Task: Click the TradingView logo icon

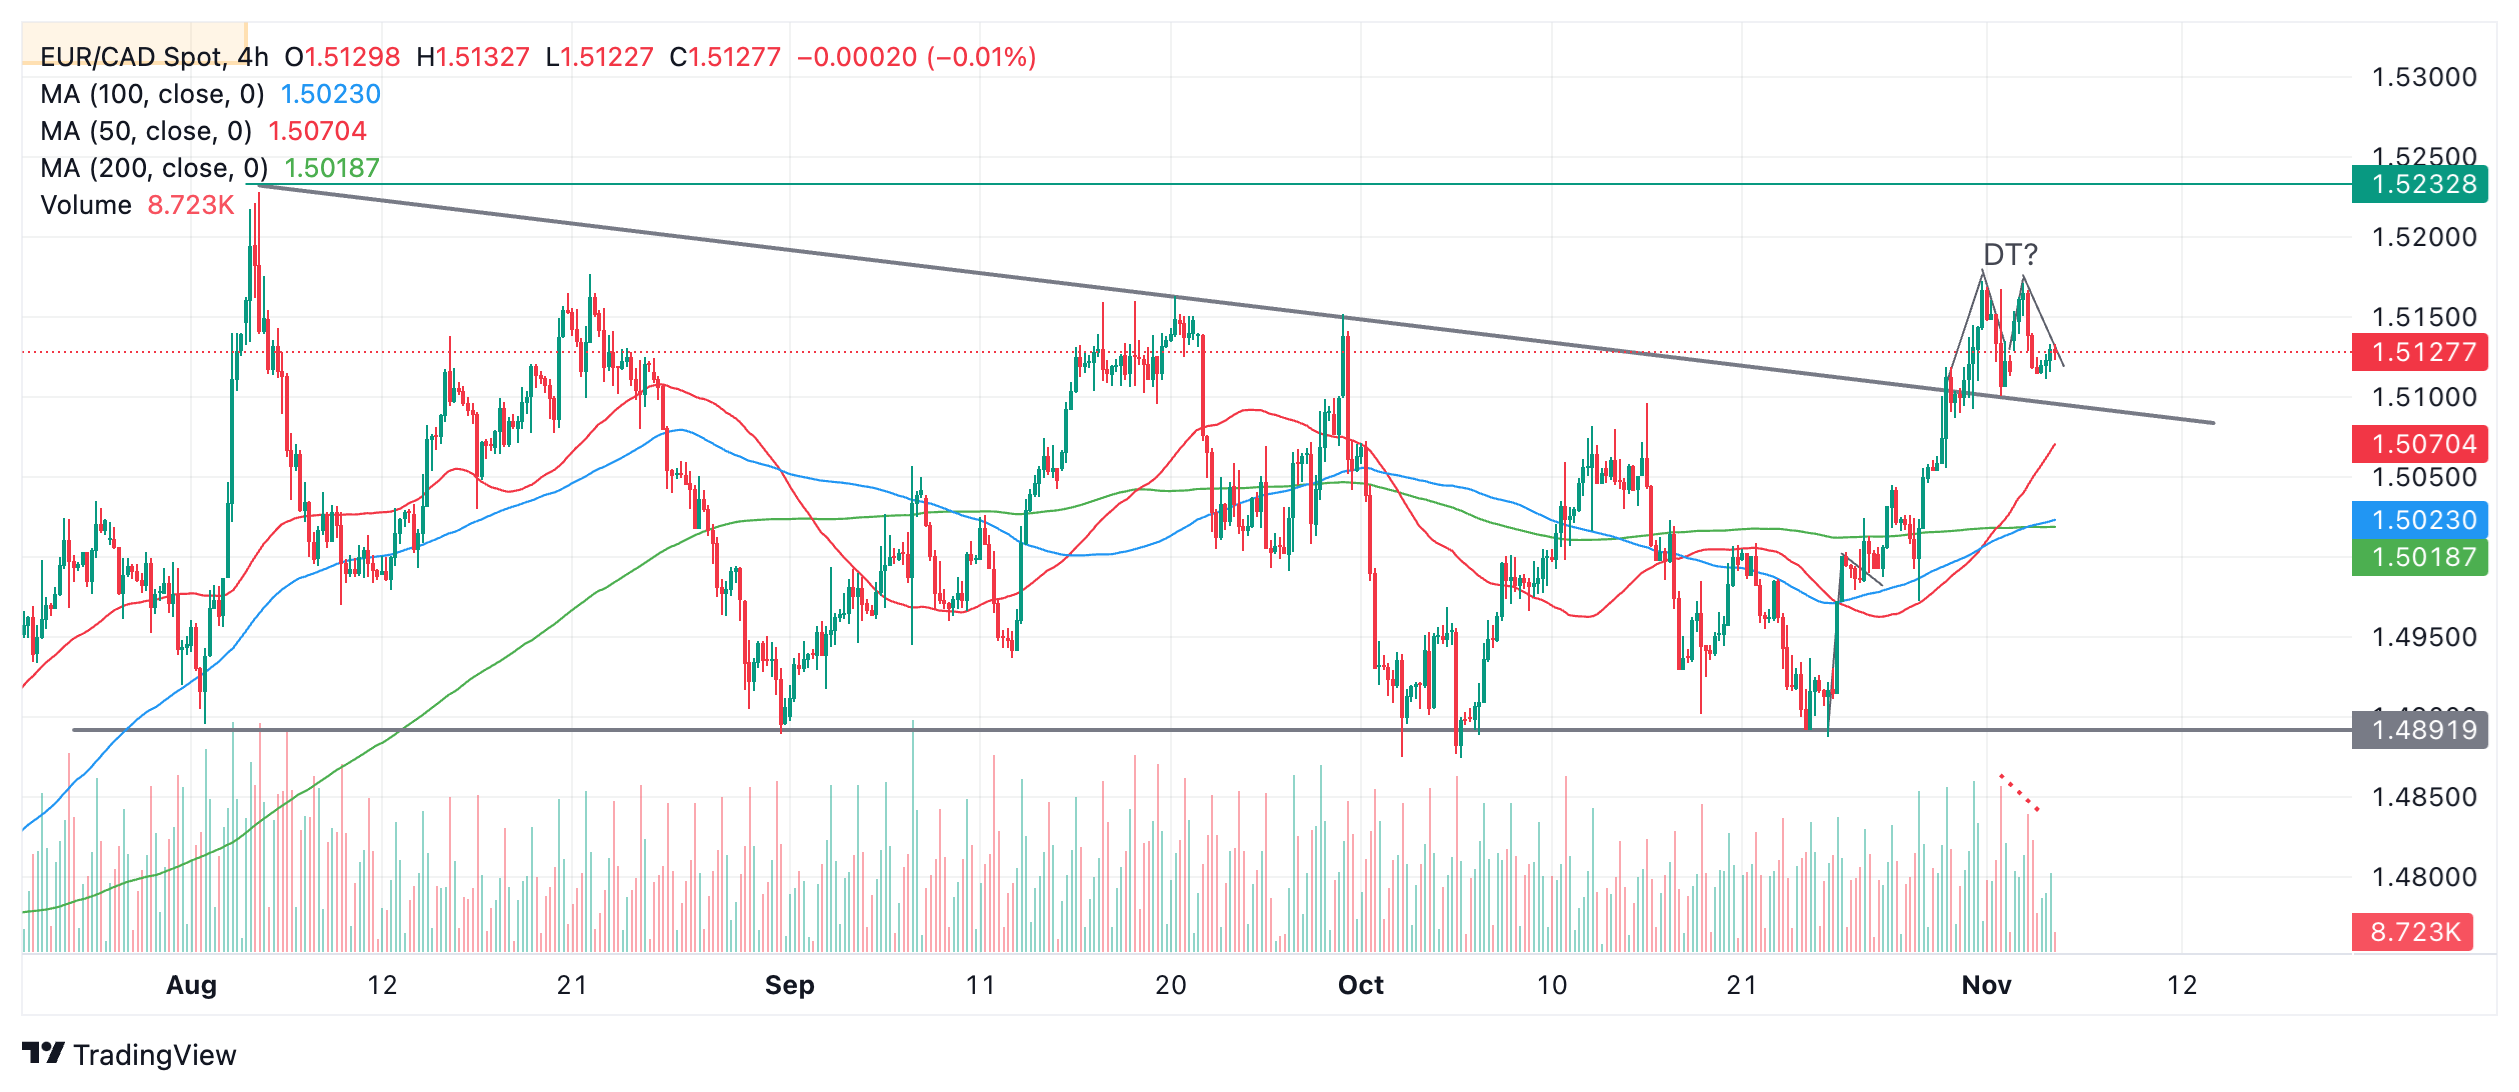Action: (x=43, y=1053)
